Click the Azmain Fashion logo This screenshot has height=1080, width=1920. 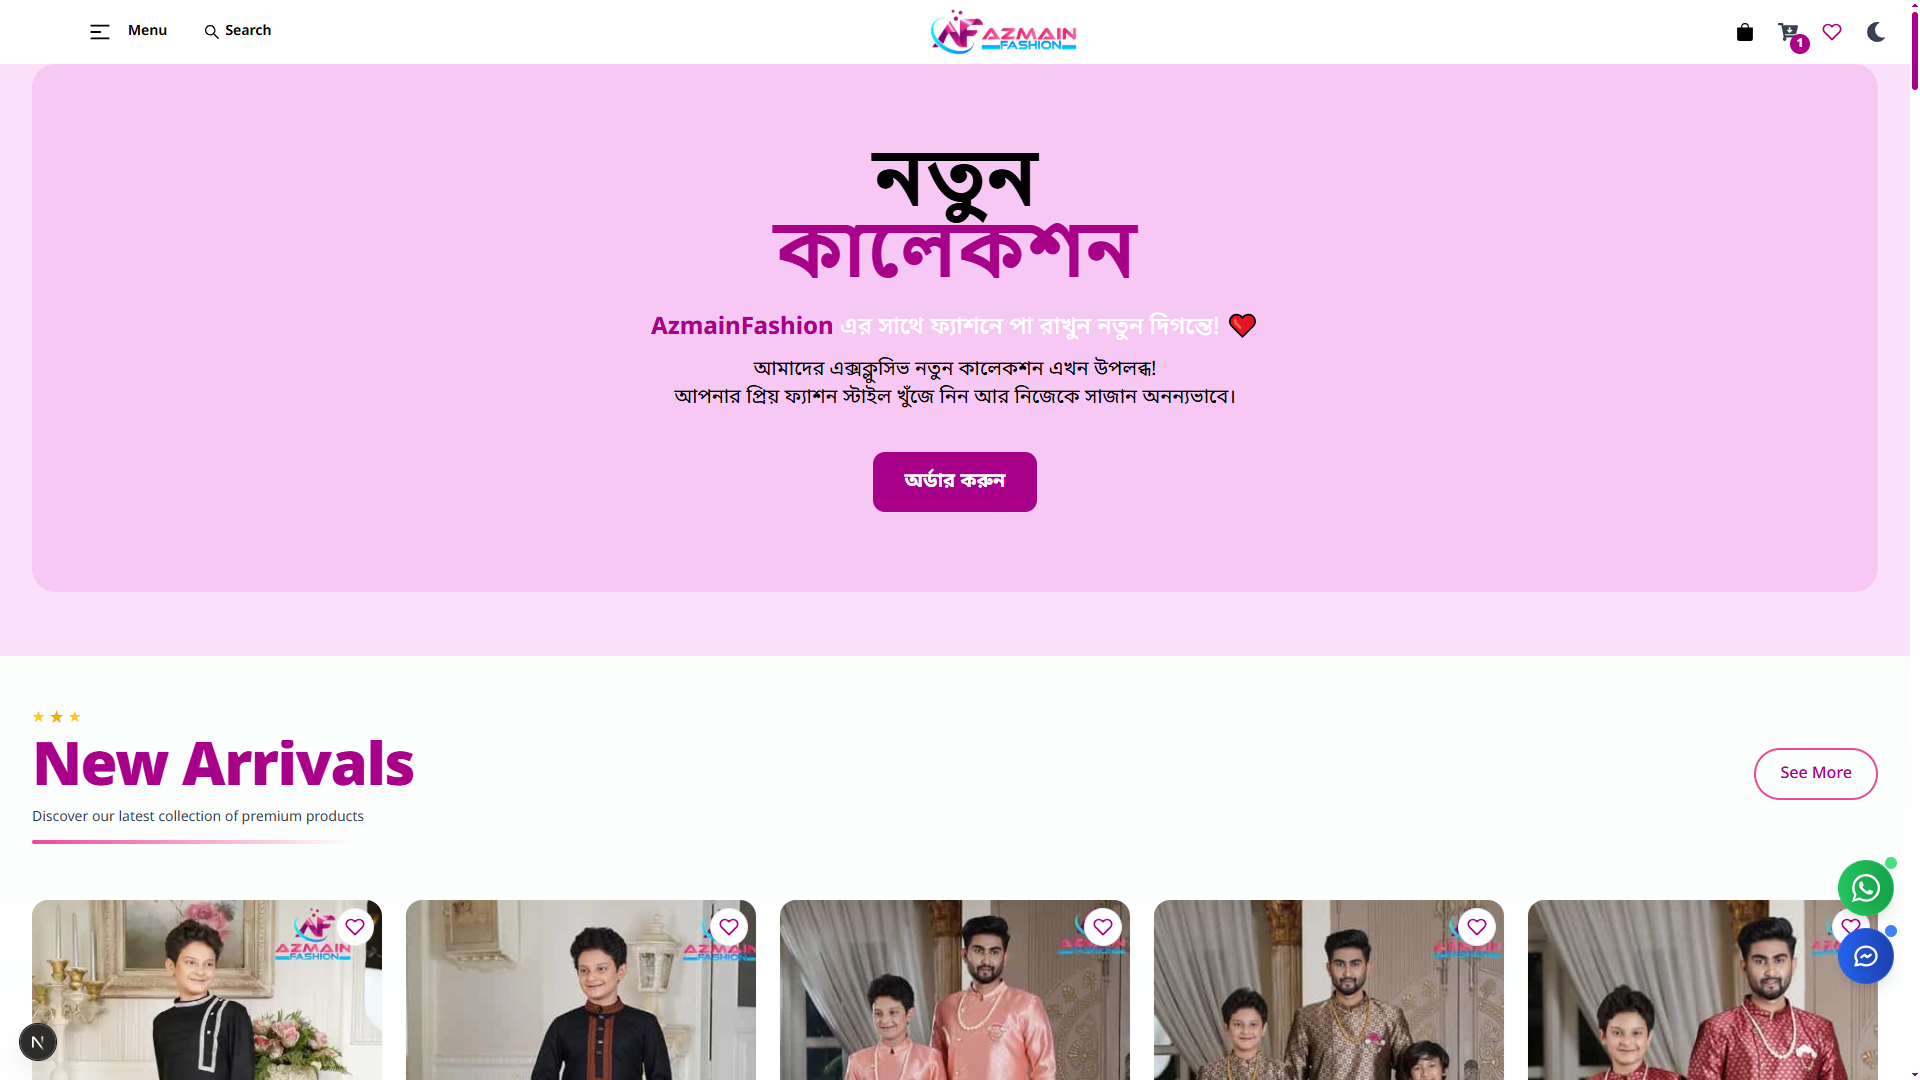coord(1003,32)
